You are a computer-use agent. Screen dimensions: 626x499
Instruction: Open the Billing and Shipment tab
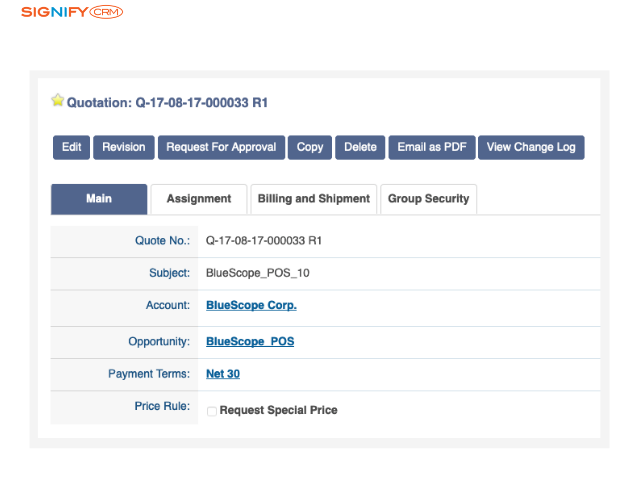click(314, 199)
